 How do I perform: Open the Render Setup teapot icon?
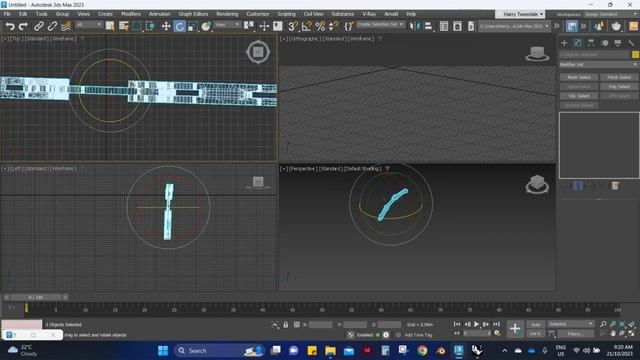616,26
